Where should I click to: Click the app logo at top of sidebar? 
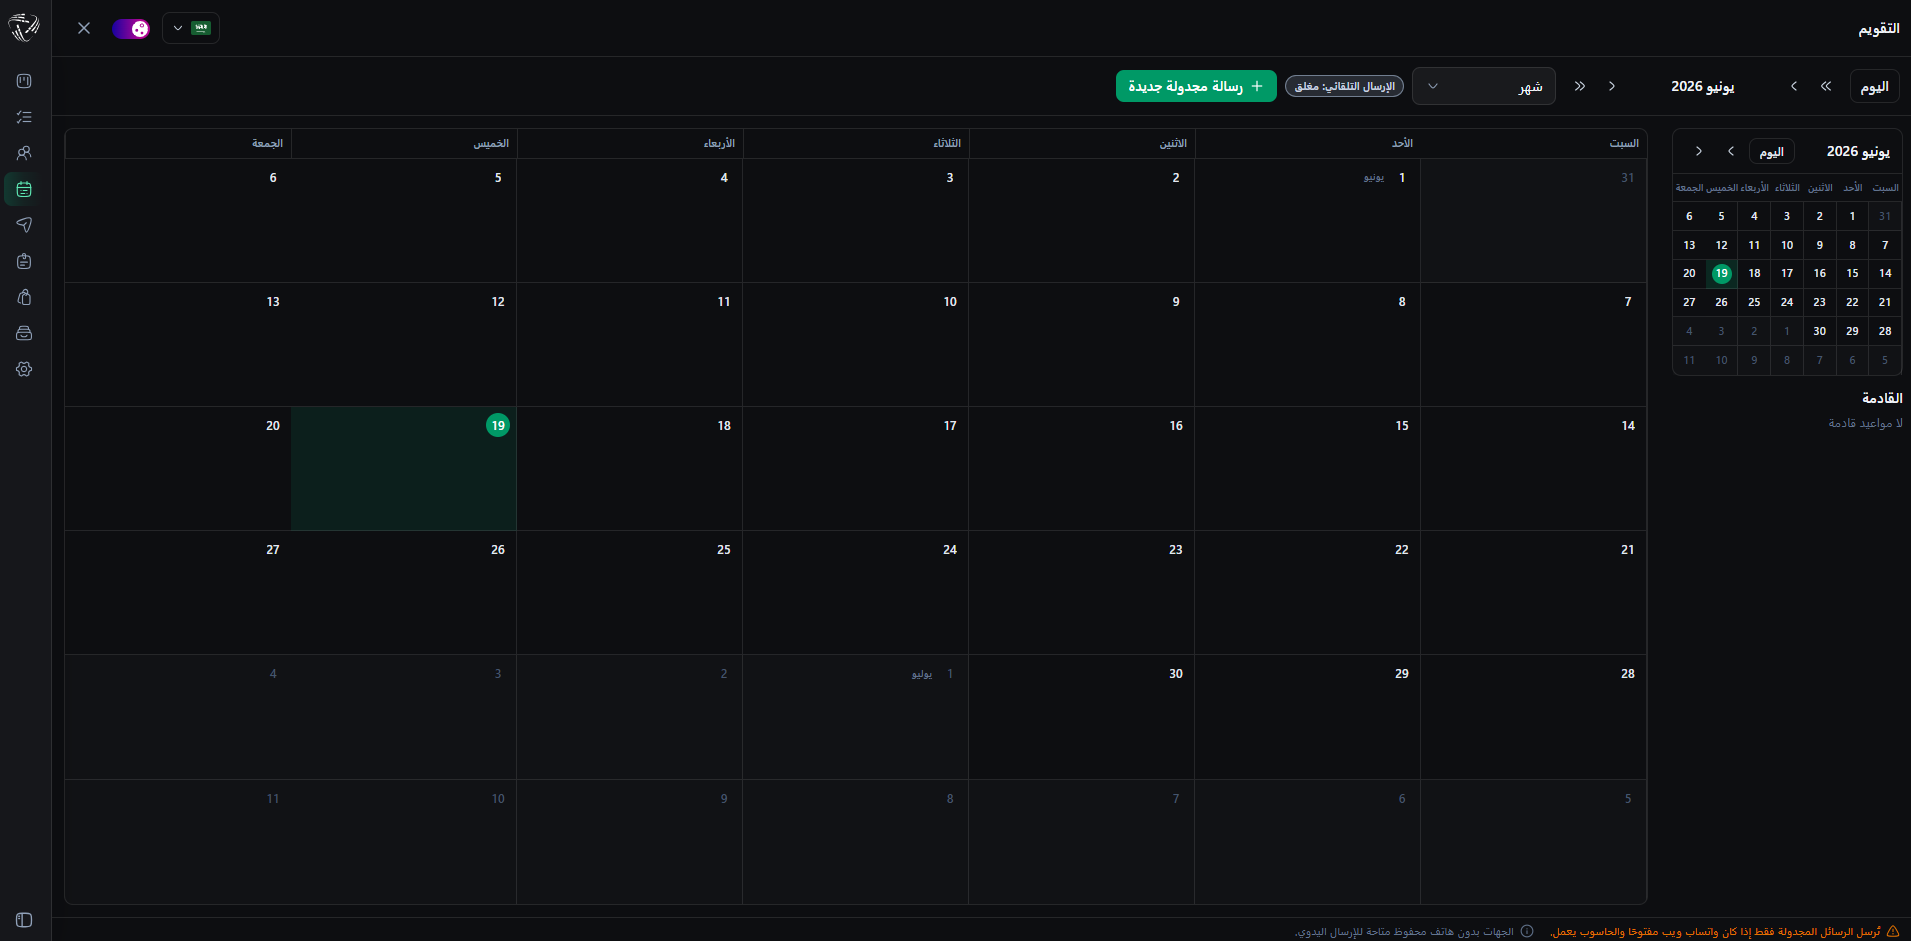click(24, 28)
